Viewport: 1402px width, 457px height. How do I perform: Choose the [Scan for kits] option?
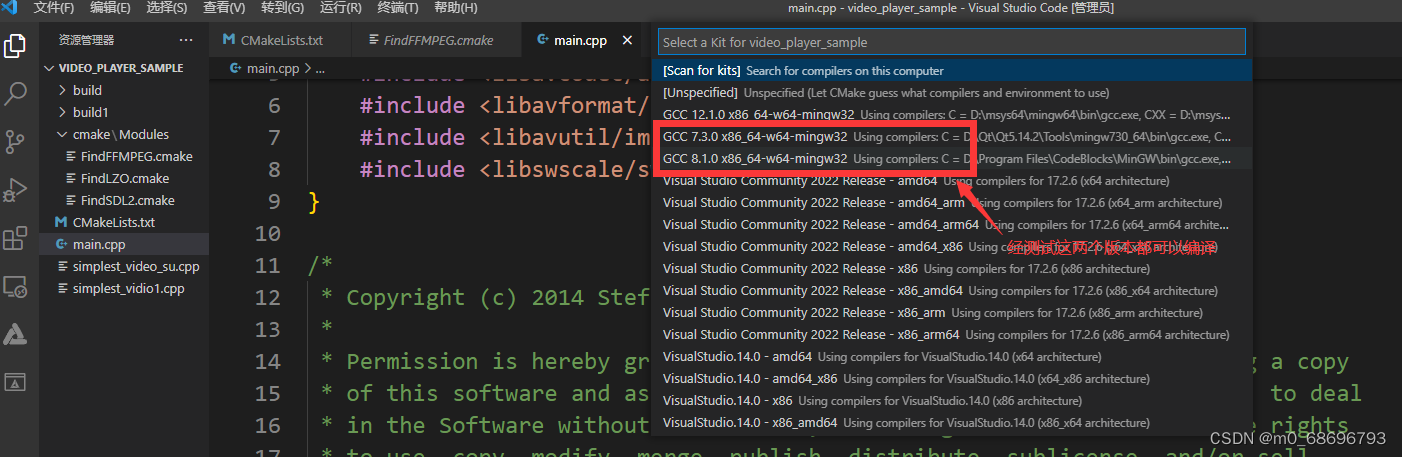point(952,71)
